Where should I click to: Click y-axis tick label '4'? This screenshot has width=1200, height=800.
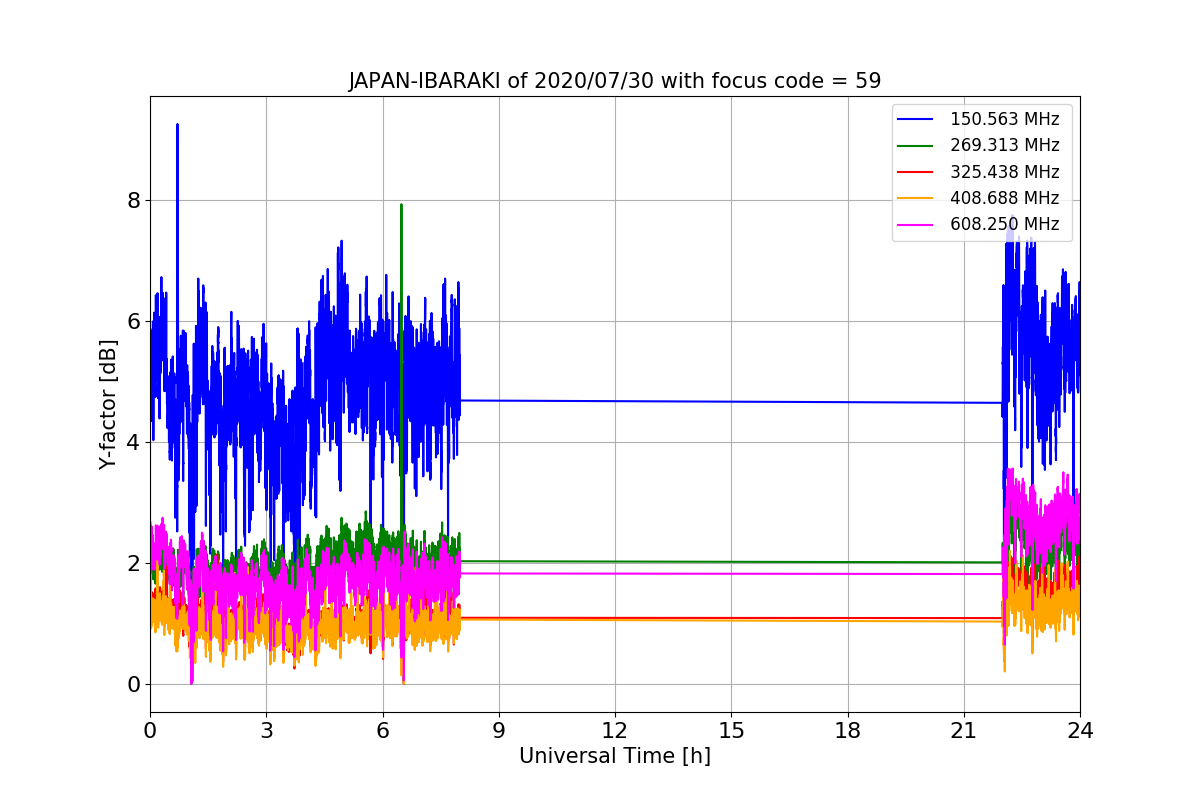133,443
